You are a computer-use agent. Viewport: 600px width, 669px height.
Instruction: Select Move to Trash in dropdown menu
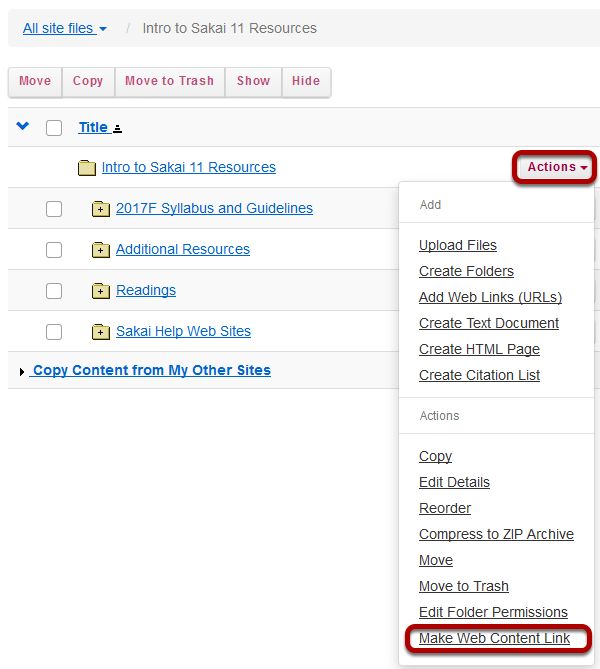click(463, 586)
